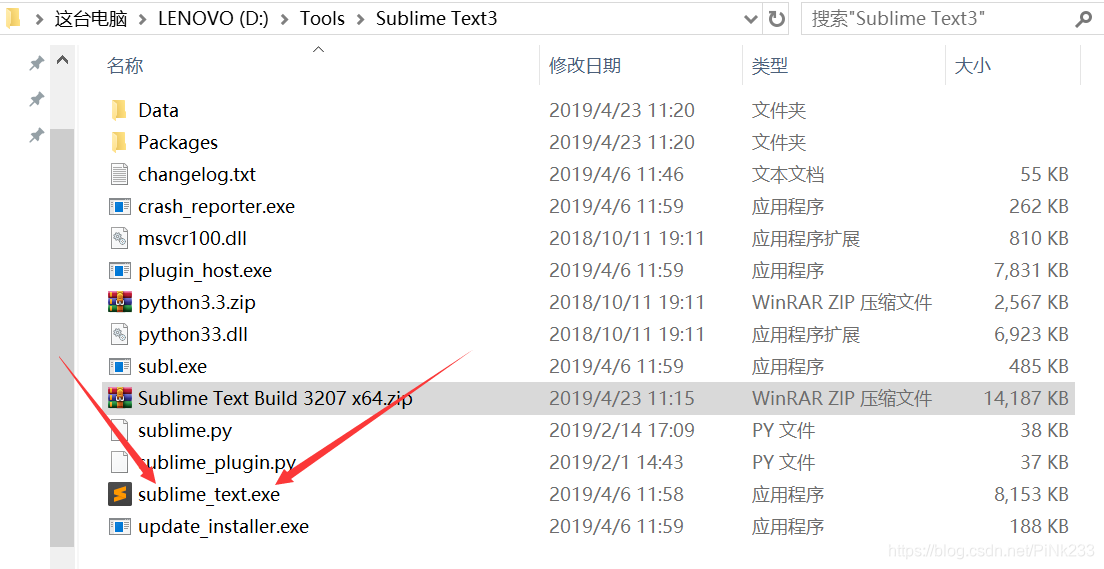The height and width of the screenshot is (569, 1104).
Task: Select the subl.exe icon
Action: tap(120, 366)
